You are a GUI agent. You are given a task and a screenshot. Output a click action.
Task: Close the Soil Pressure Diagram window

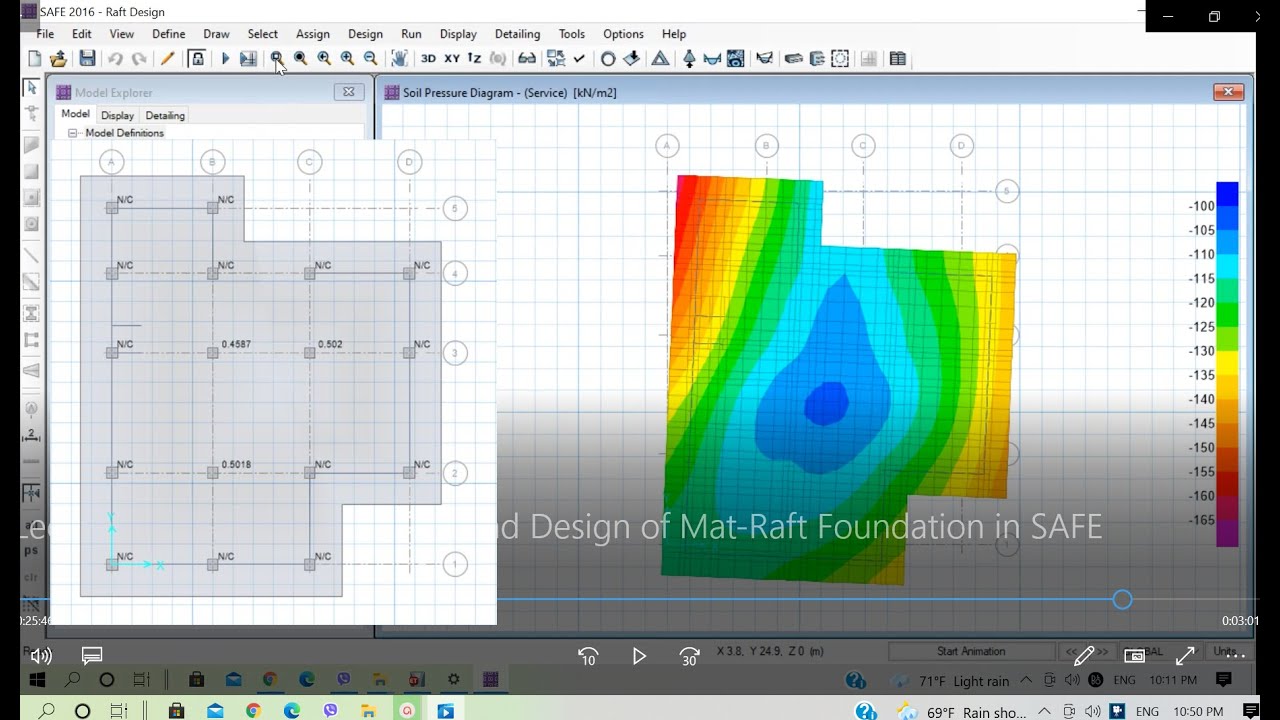(x=1228, y=92)
